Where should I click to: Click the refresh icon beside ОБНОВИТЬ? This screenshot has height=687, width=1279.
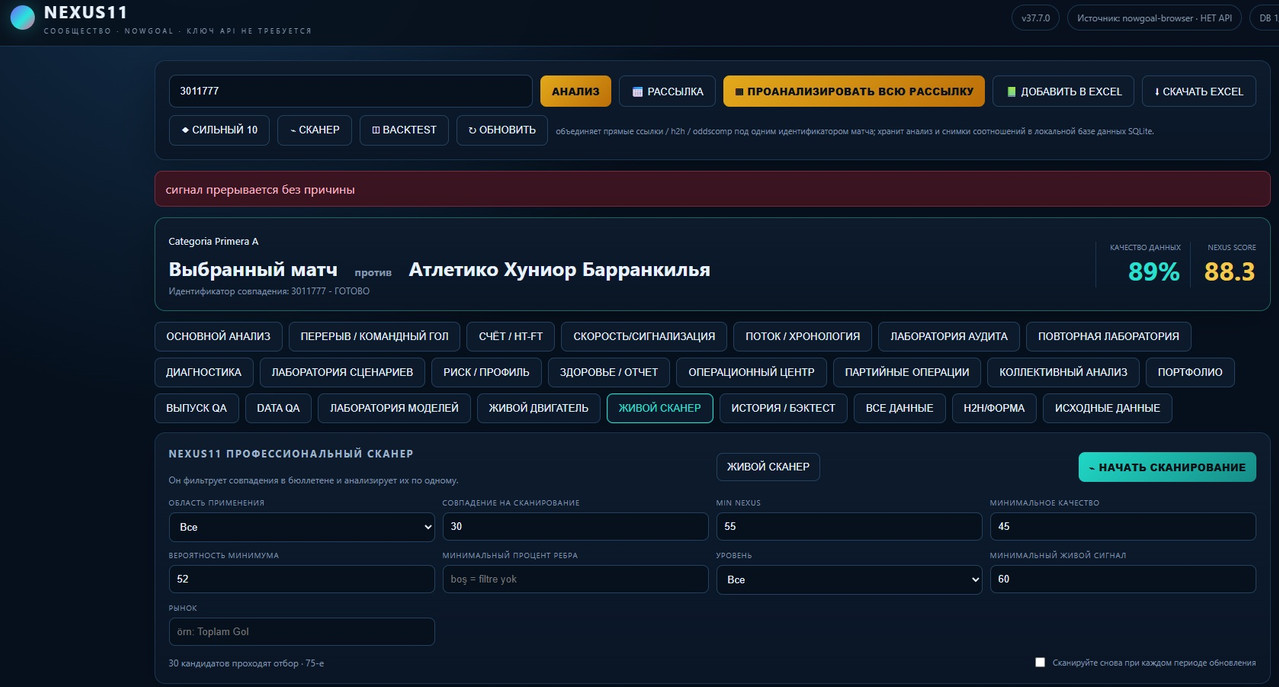pos(473,130)
